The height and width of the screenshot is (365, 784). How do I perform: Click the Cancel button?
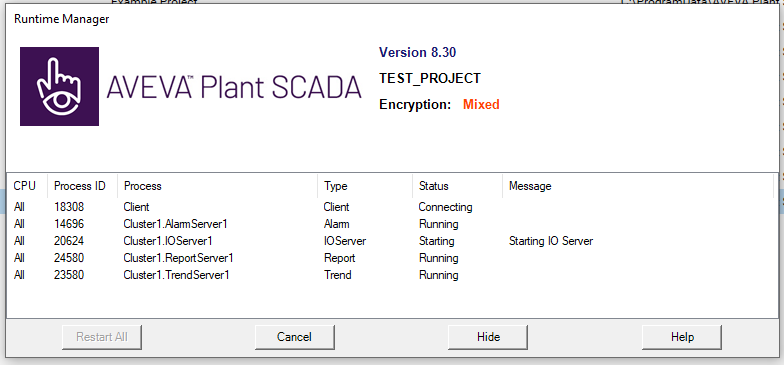294,336
